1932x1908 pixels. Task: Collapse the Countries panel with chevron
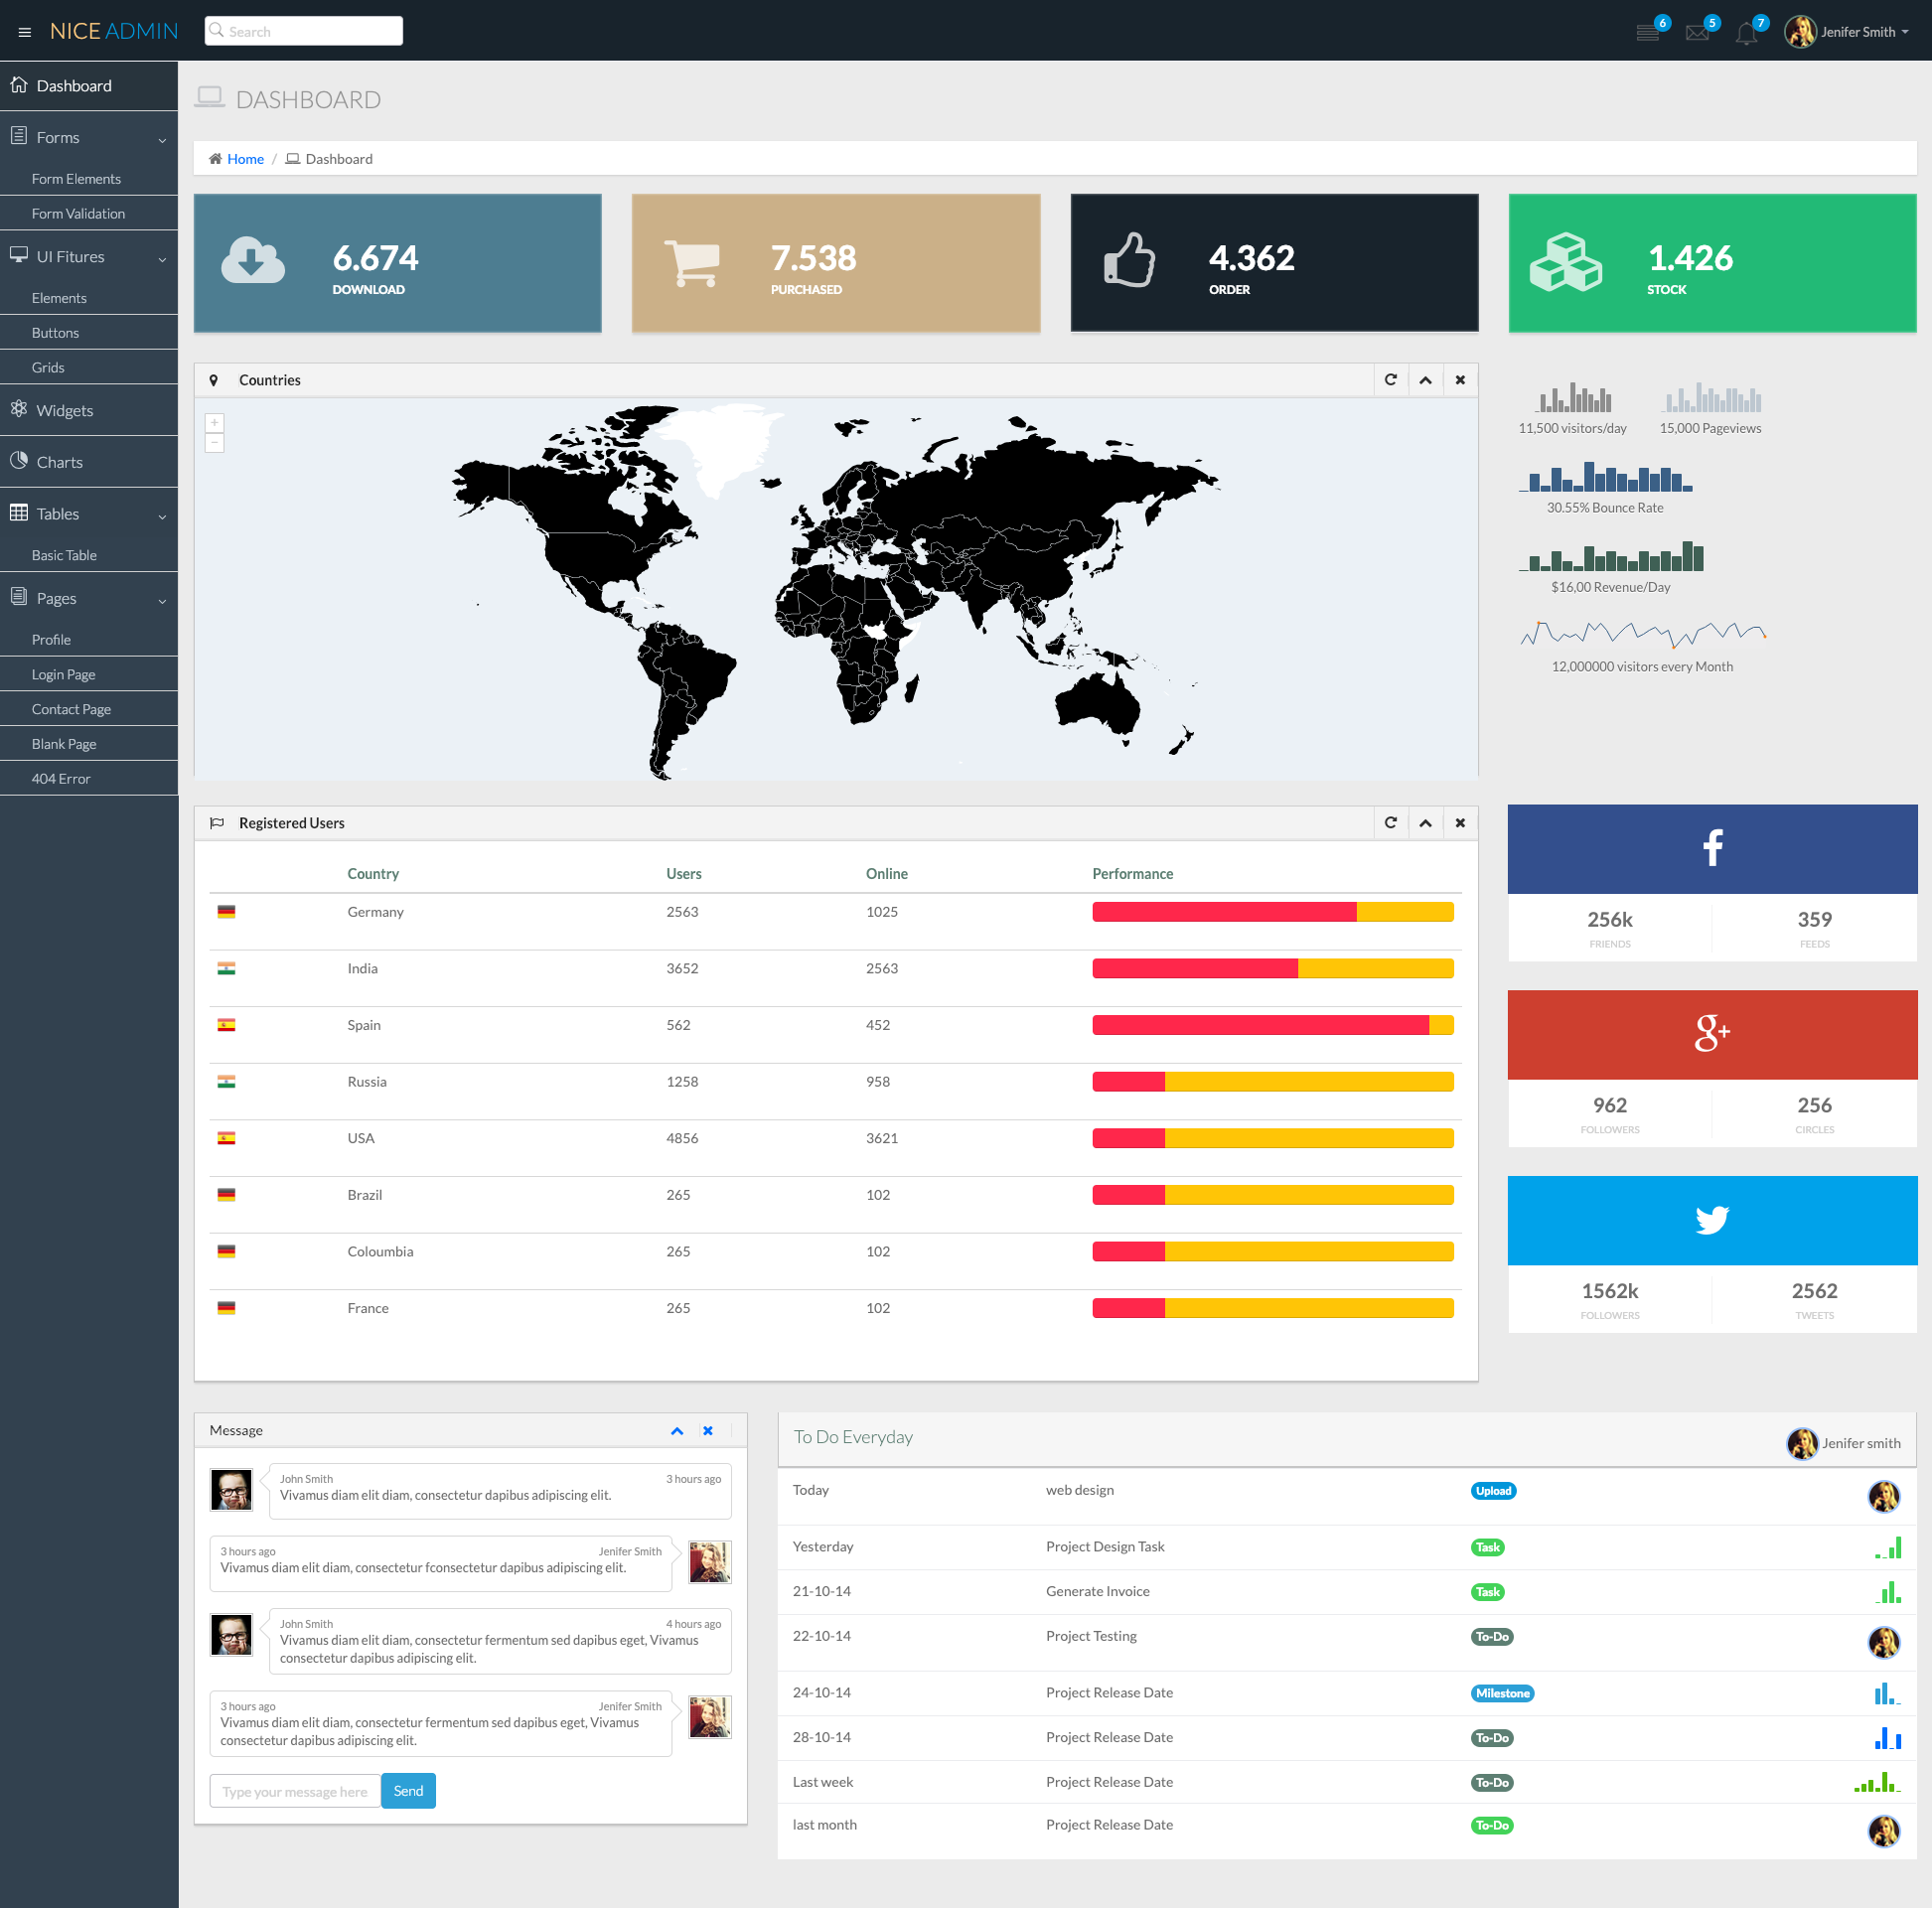tap(1425, 380)
